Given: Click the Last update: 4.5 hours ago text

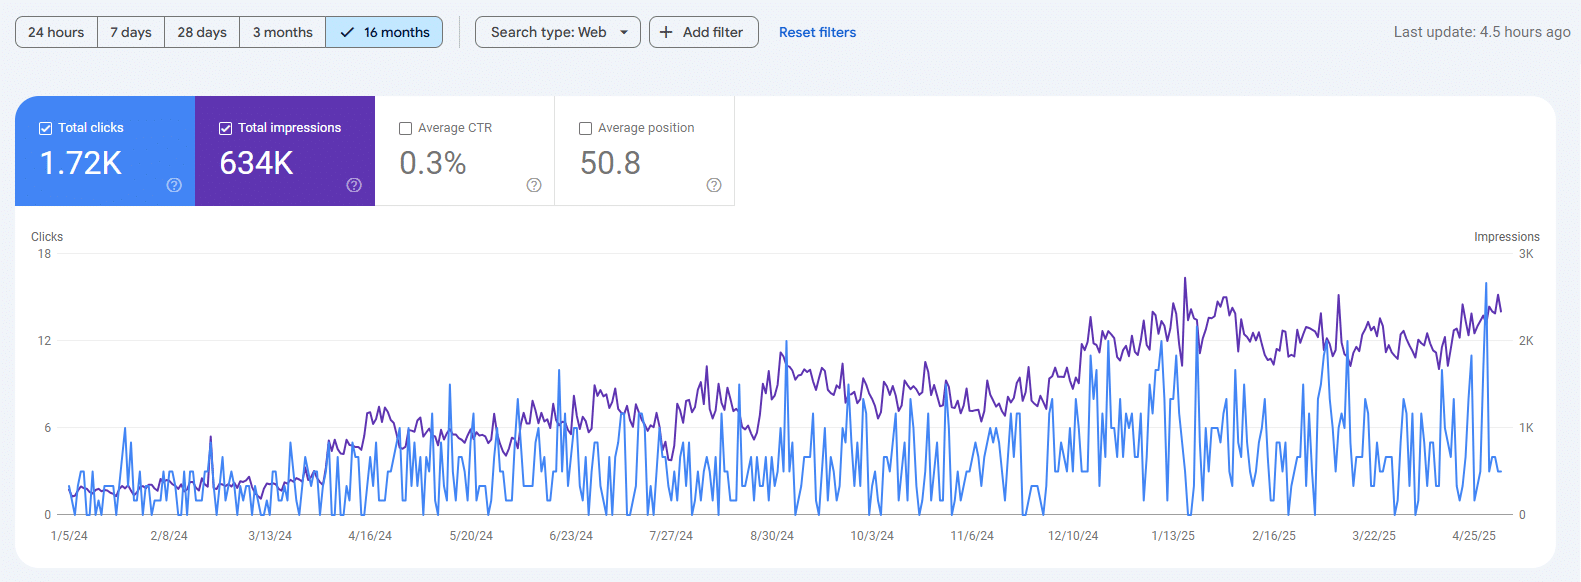Looking at the screenshot, I should [x=1482, y=32].
